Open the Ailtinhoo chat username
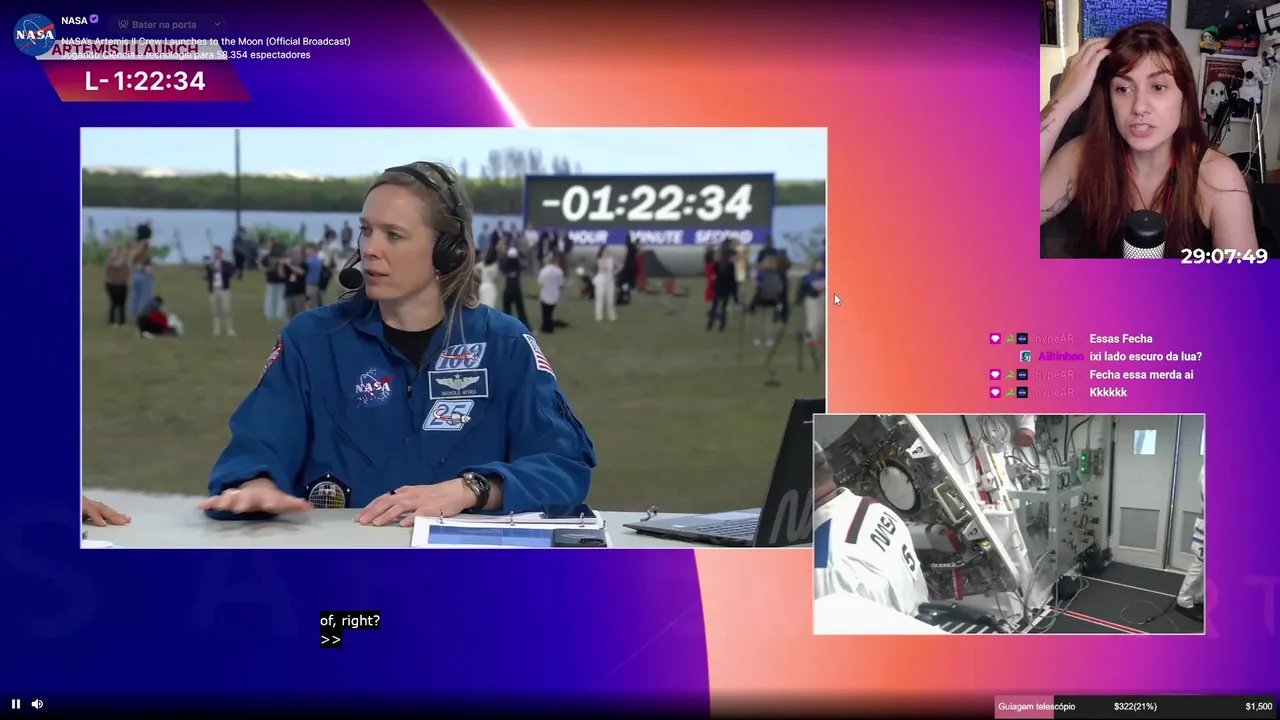Viewport: 1280px width, 720px height. [1060, 357]
